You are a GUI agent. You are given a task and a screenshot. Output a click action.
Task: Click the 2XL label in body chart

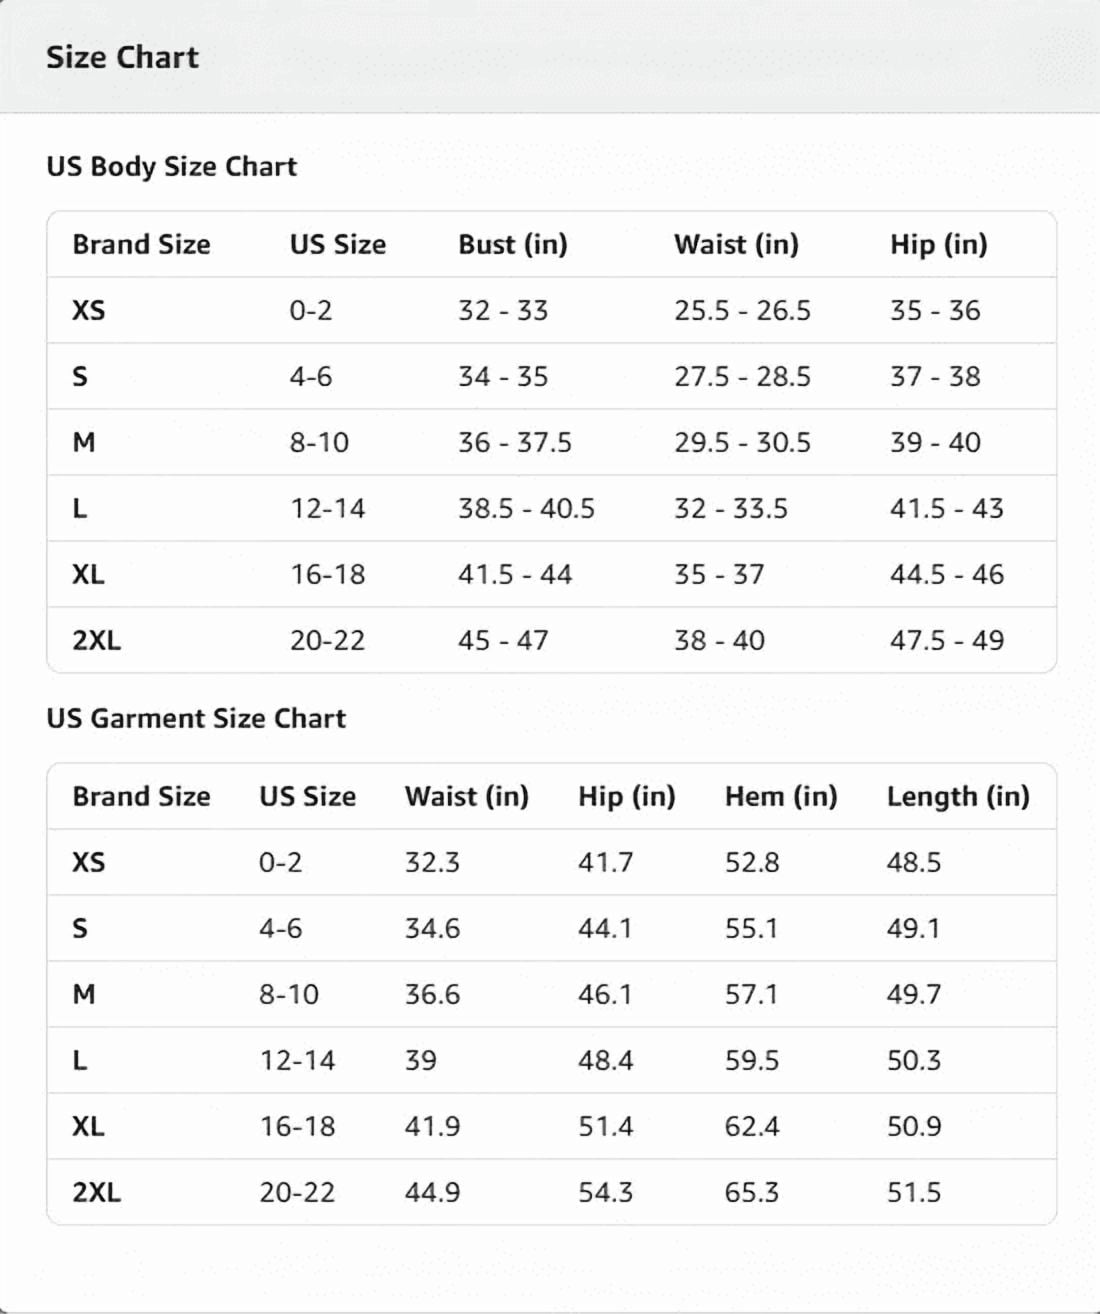coord(97,640)
